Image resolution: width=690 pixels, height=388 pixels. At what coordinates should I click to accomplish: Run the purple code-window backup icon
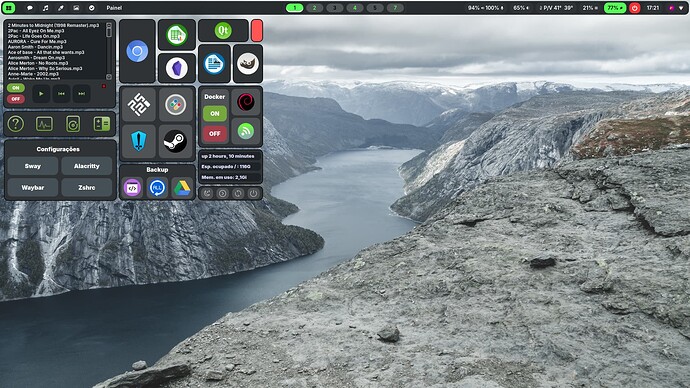coord(132,188)
